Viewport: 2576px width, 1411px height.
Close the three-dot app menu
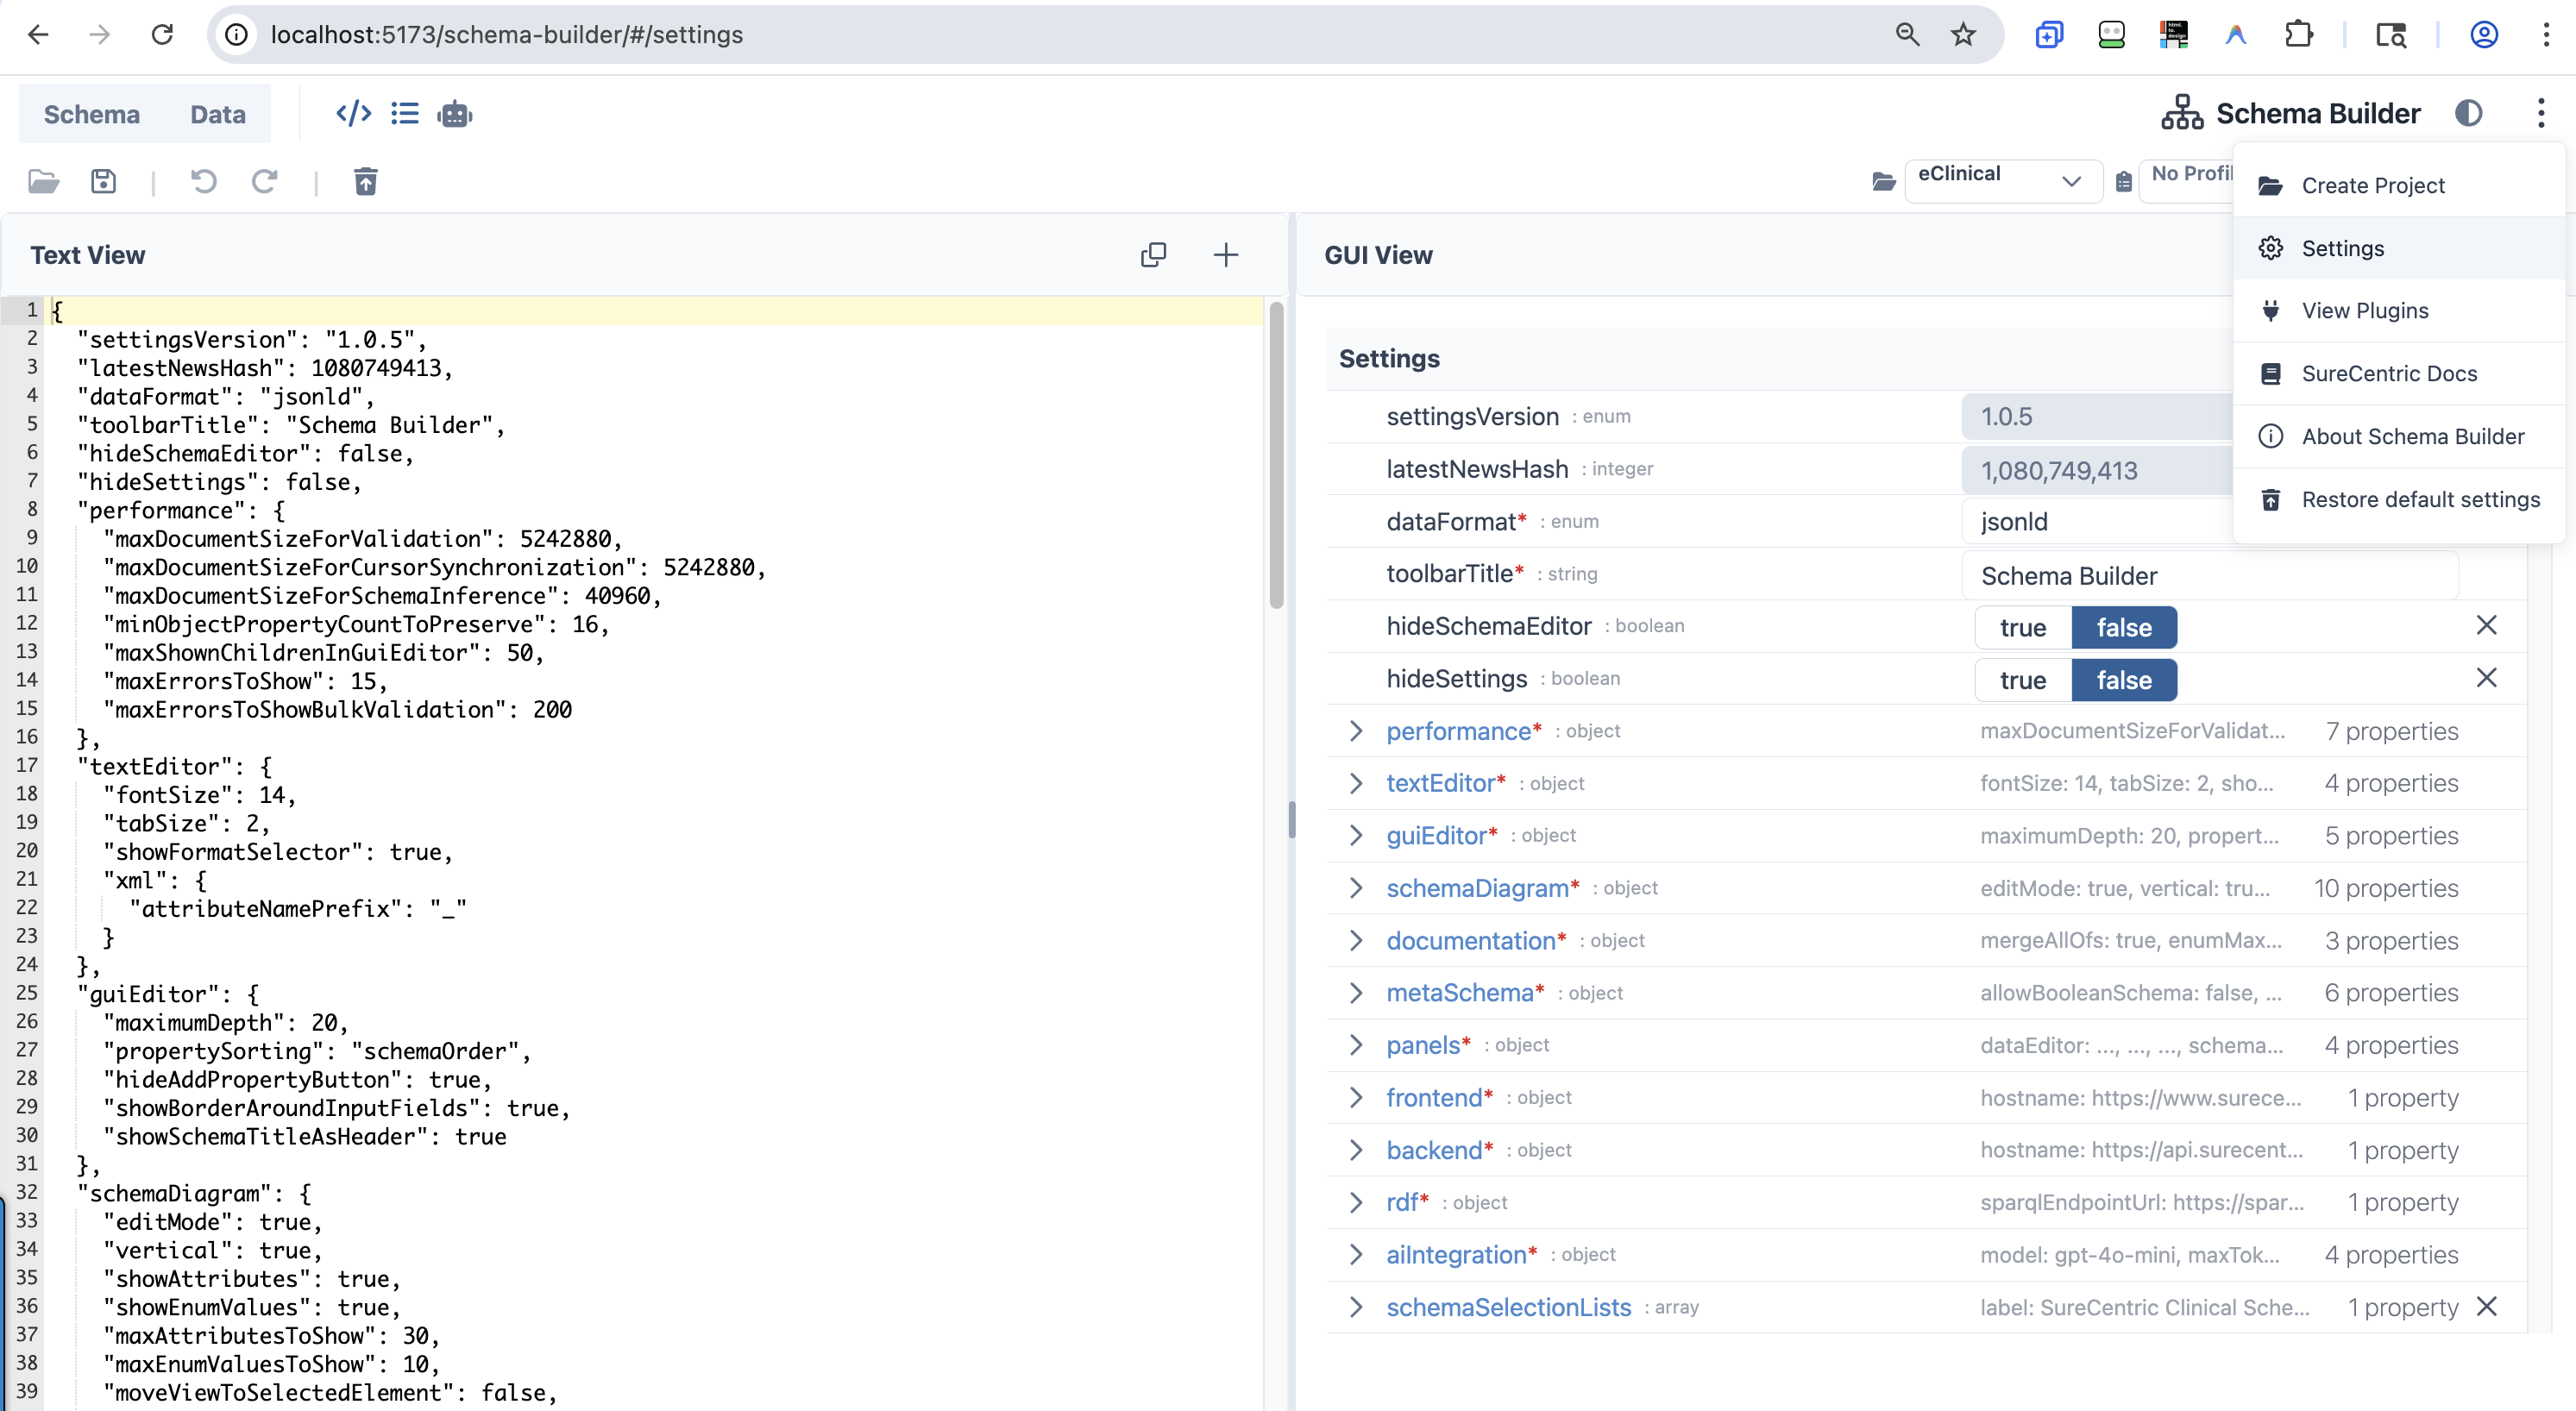(2541, 113)
